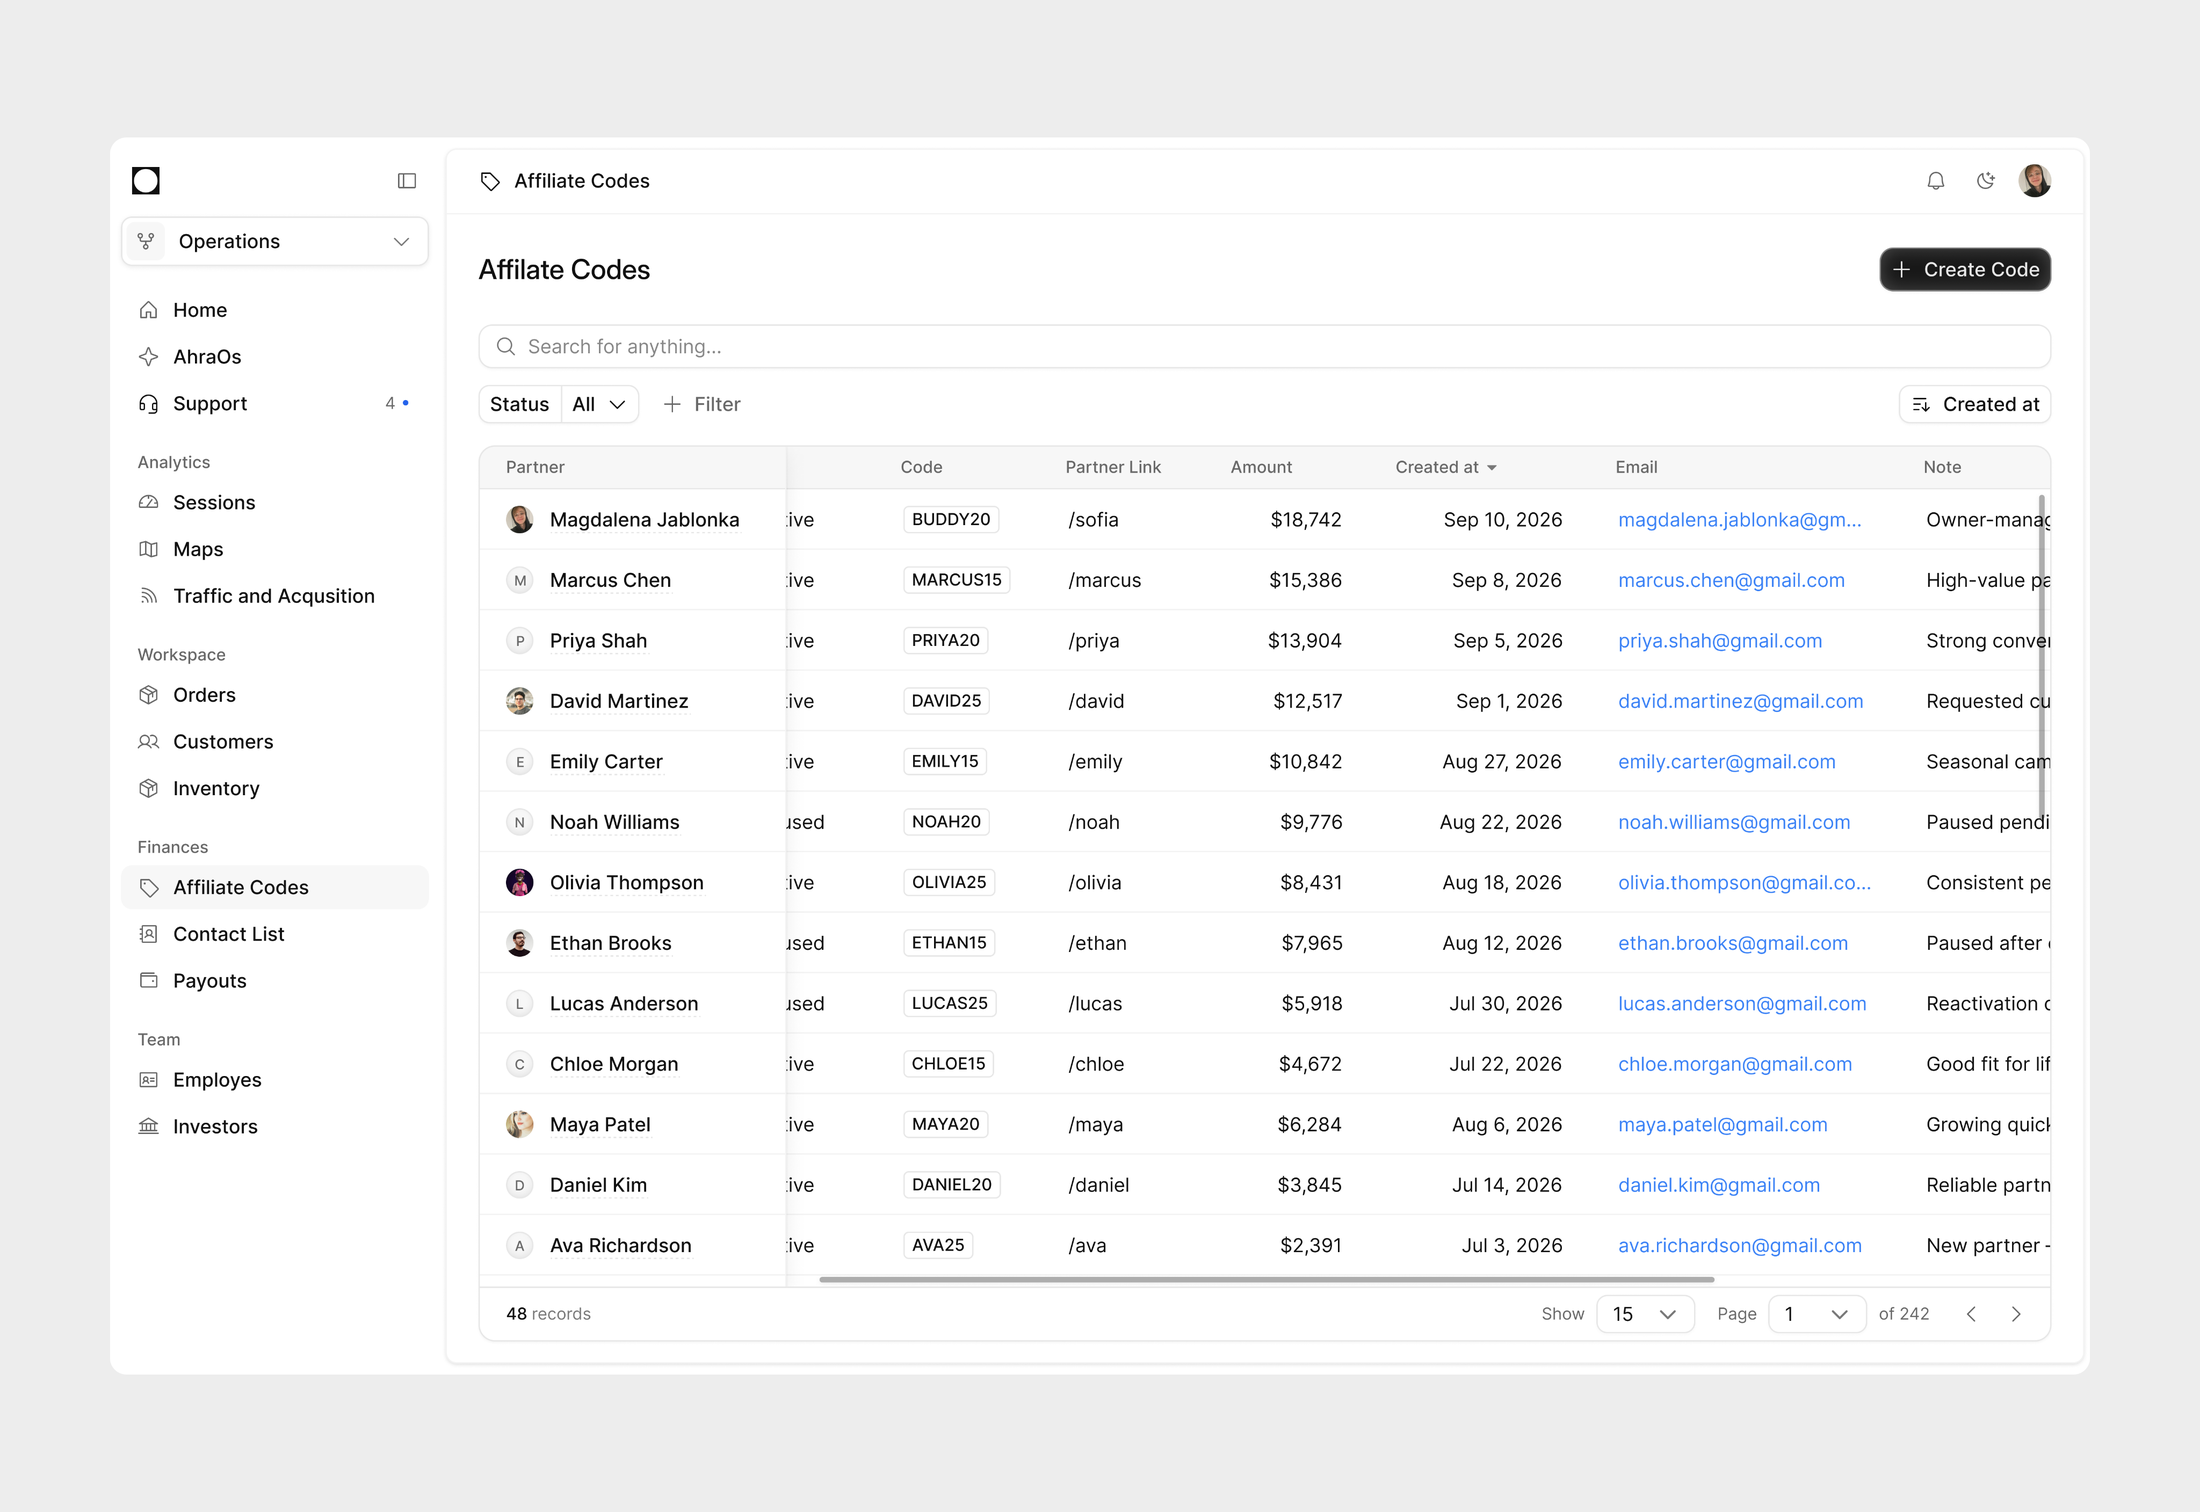Focus the Search for anything field
This screenshot has width=2200, height=1512.
[x=1265, y=346]
